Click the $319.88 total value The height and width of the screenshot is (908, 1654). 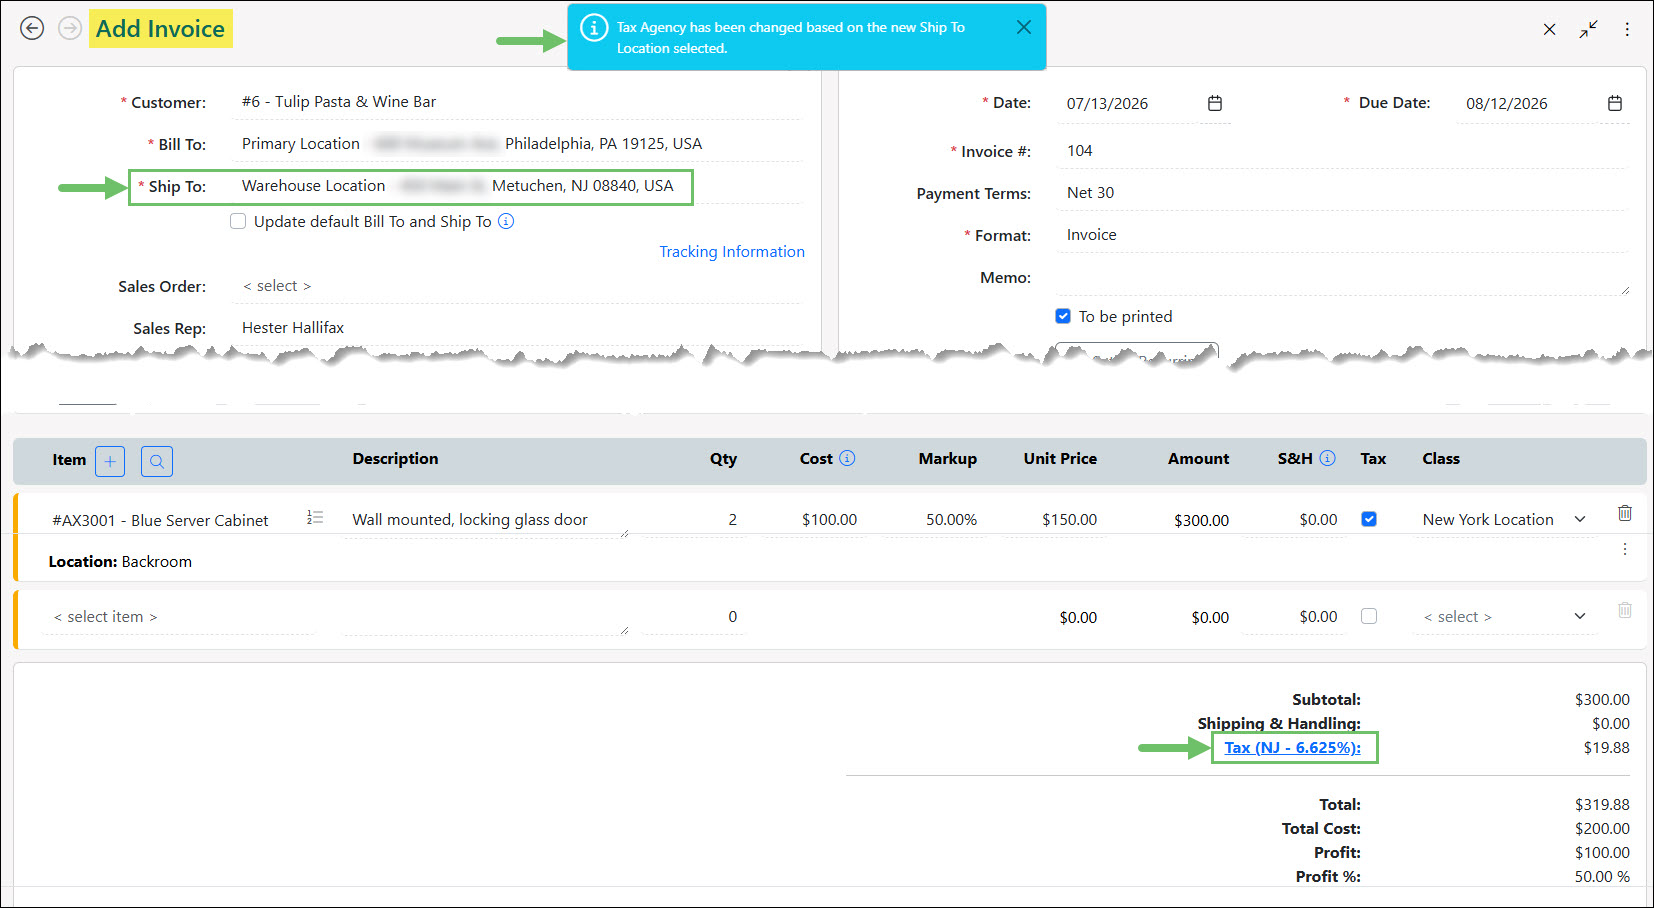click(x=1602, y=805)
